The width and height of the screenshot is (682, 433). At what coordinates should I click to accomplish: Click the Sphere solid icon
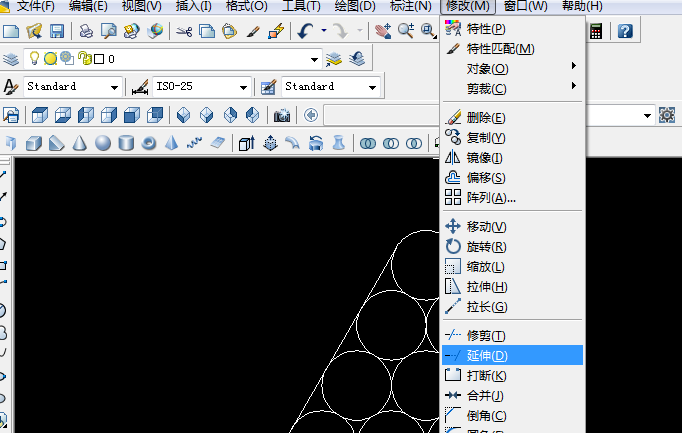click(x=103, y=143)
